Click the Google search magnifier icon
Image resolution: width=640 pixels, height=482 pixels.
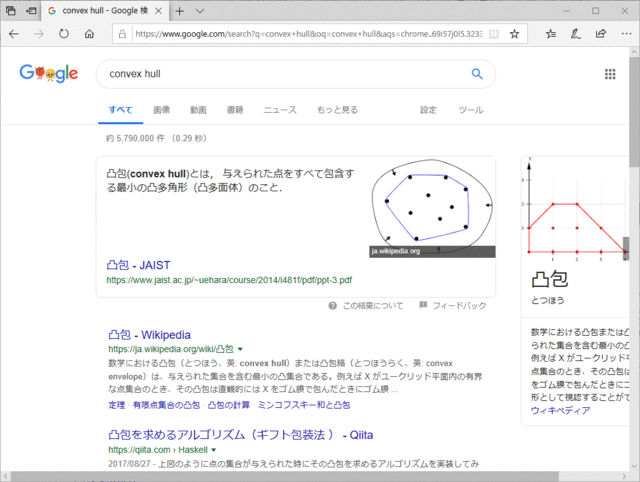[477, 74]
